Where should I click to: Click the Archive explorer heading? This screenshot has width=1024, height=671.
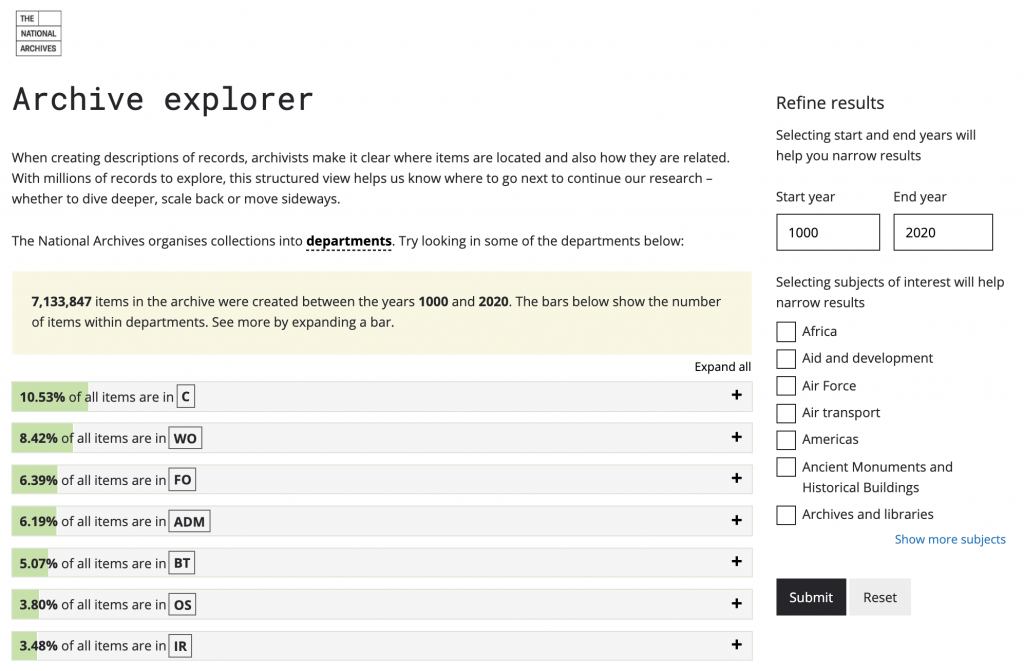163,99
